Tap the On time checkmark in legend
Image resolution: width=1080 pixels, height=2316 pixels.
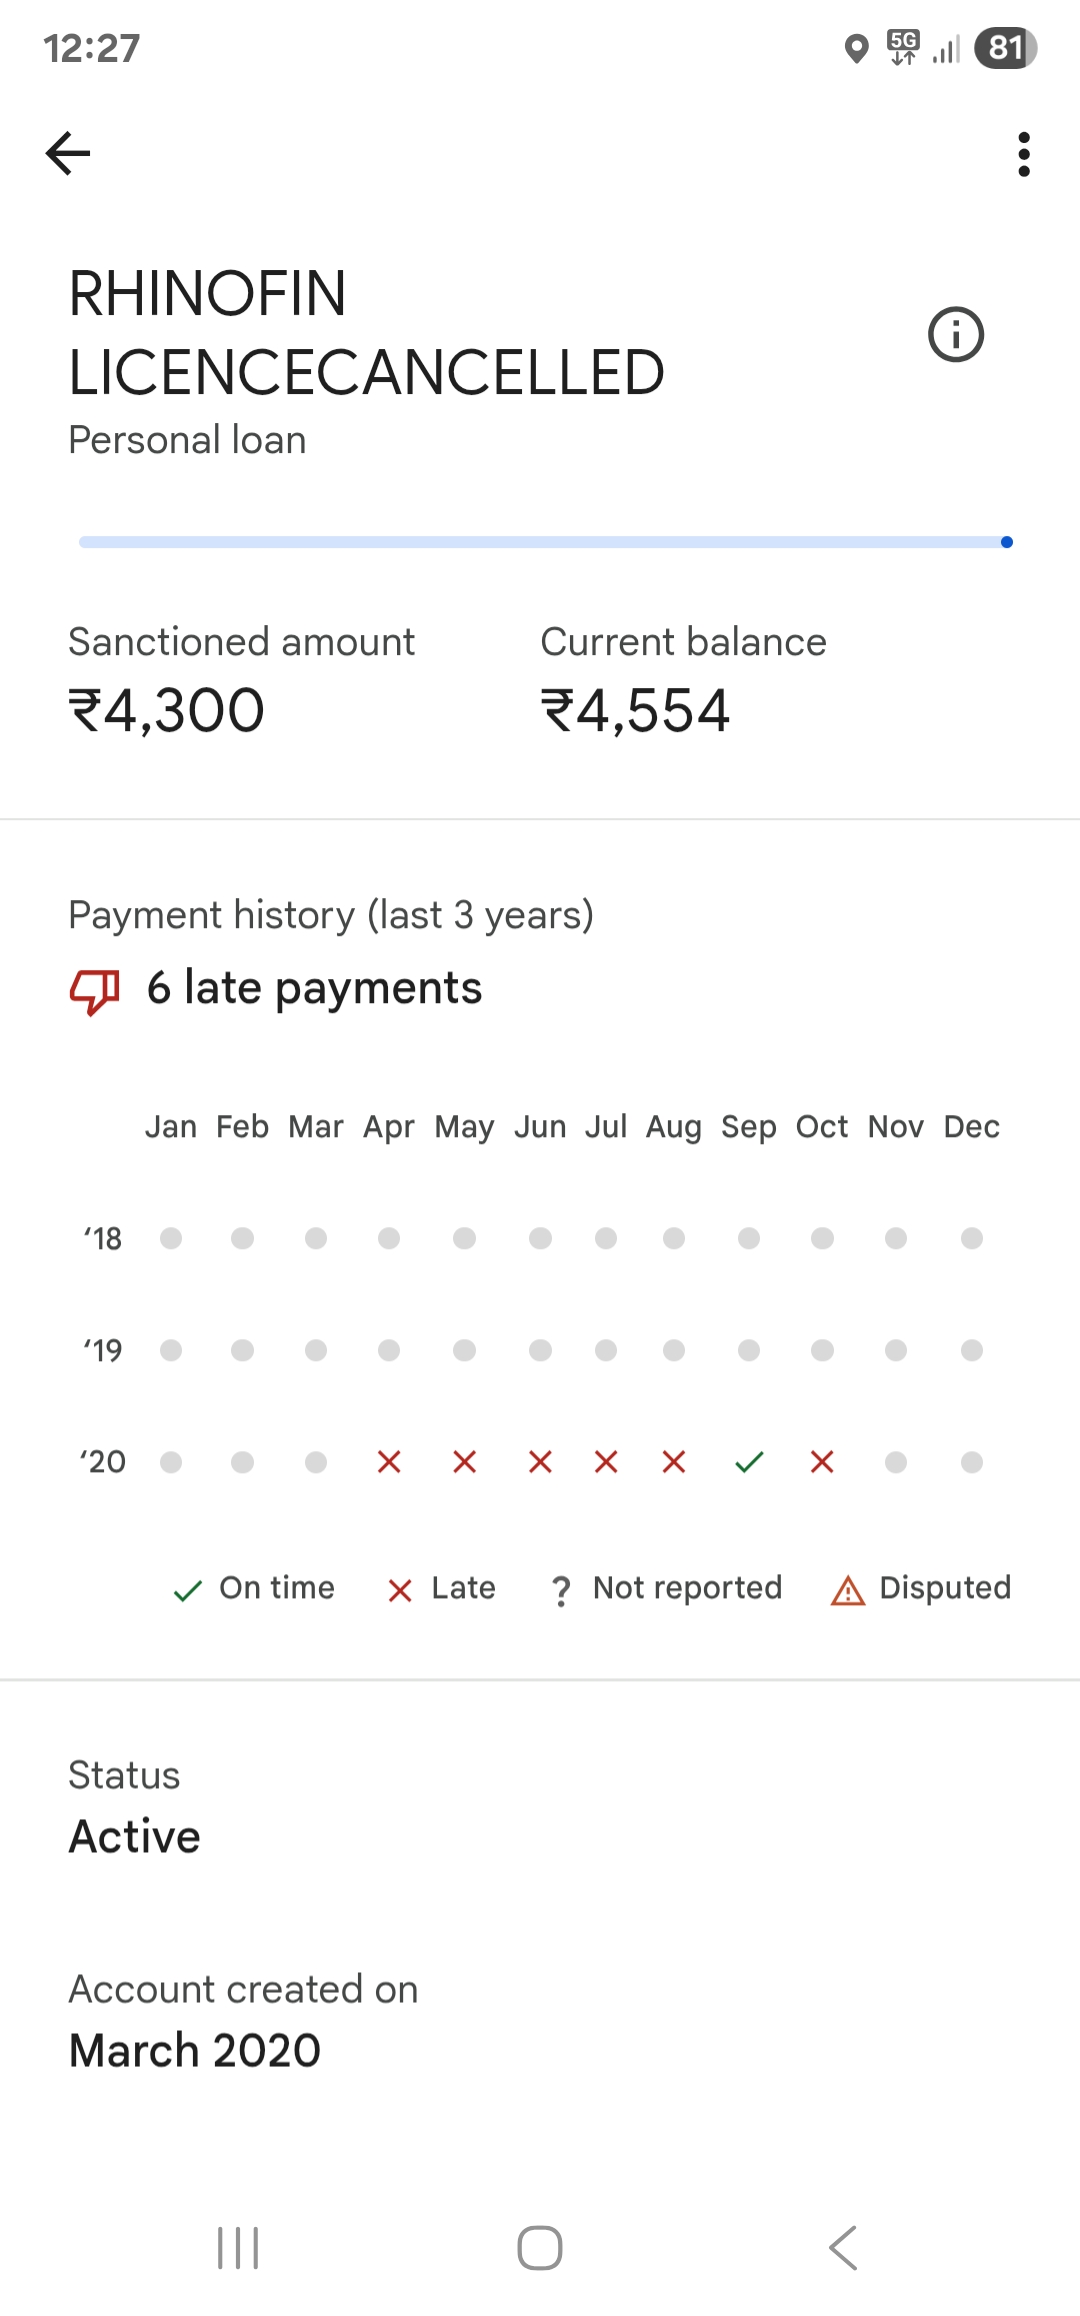pyautogui.click(x=188, y=1590)
